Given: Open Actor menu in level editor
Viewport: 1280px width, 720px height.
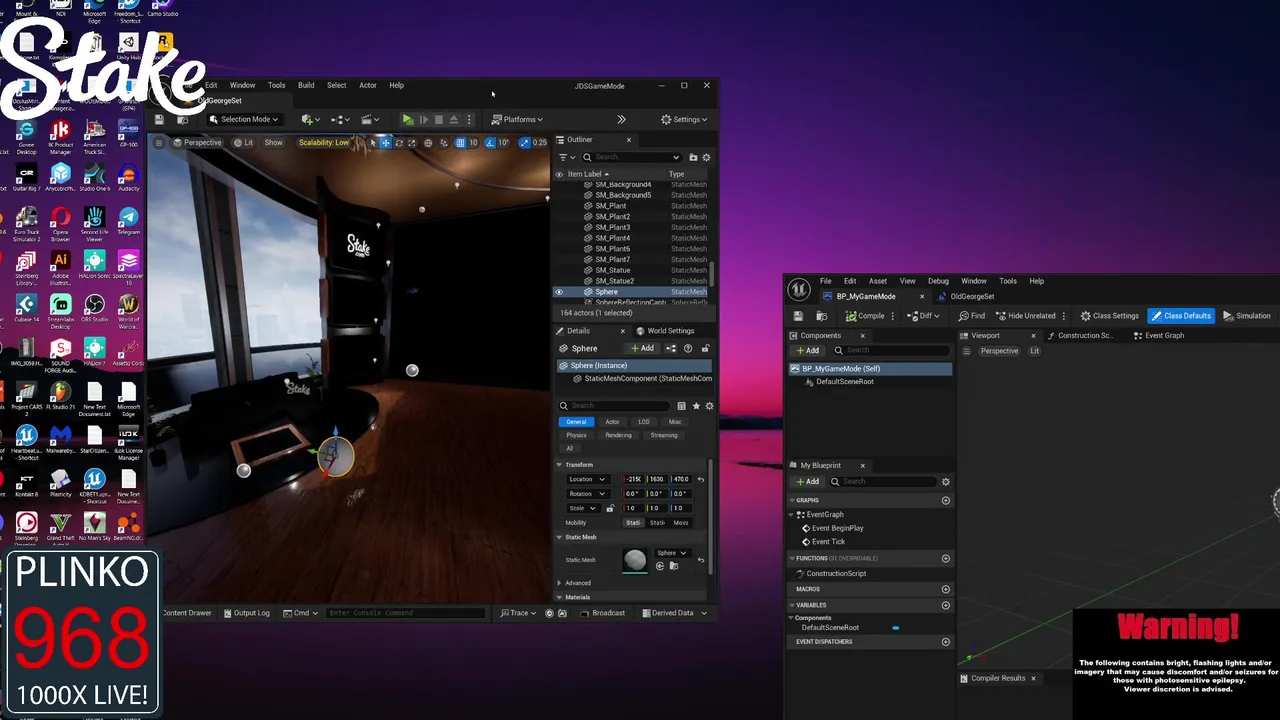Looking at the screenshot, I should [367, 85].
